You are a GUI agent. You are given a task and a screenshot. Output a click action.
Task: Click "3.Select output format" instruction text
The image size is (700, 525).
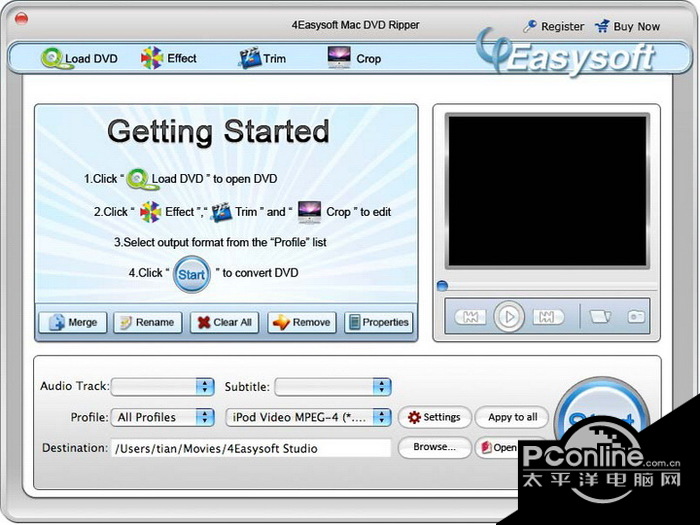tap(220, 242)
